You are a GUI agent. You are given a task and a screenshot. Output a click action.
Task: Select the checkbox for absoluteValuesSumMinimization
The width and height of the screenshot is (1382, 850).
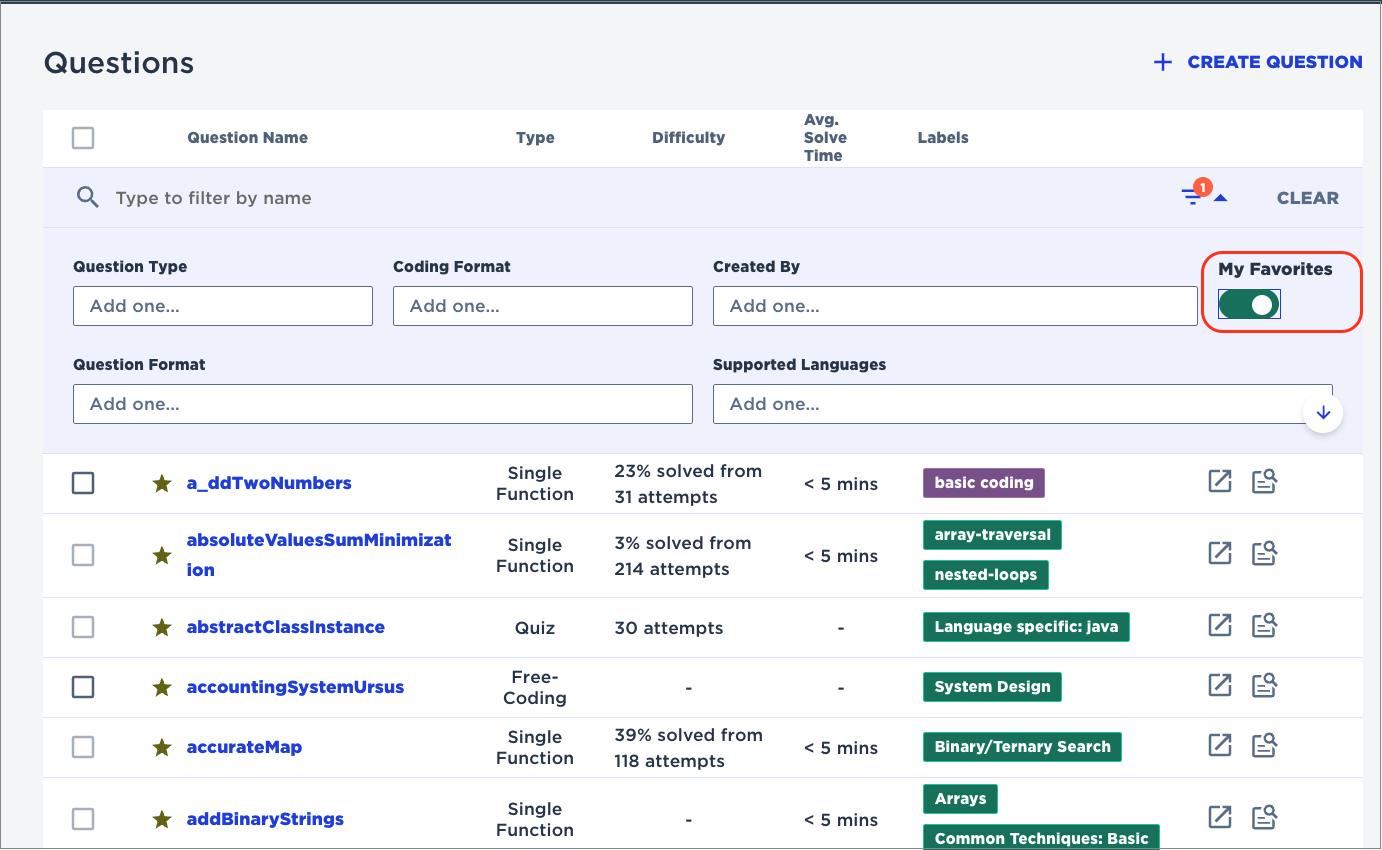pos(83,555)
